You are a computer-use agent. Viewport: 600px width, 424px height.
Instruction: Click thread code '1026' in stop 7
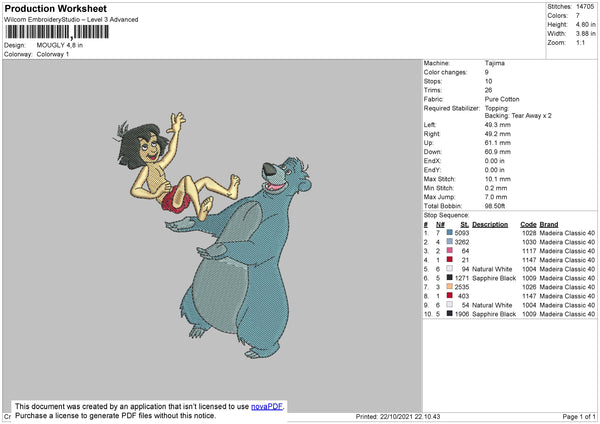tap(529, 287)
